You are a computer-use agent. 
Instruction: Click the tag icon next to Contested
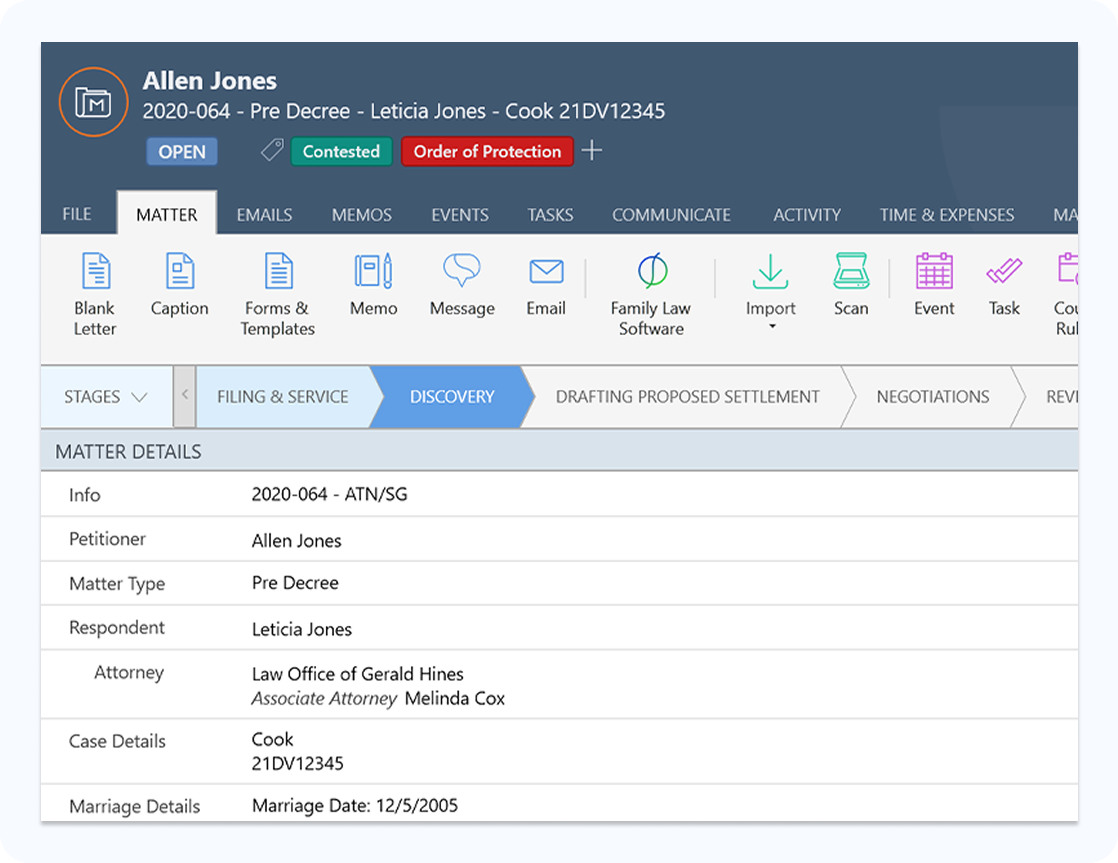272,150
